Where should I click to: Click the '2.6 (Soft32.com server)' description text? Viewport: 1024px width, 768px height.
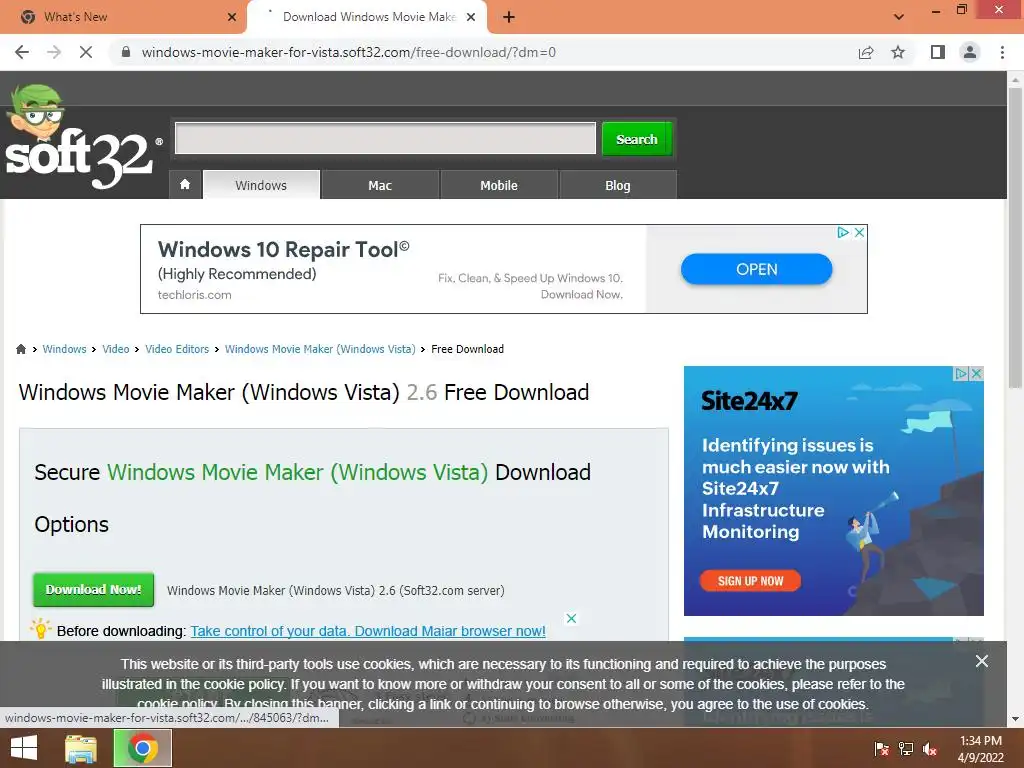pos(441,590)
